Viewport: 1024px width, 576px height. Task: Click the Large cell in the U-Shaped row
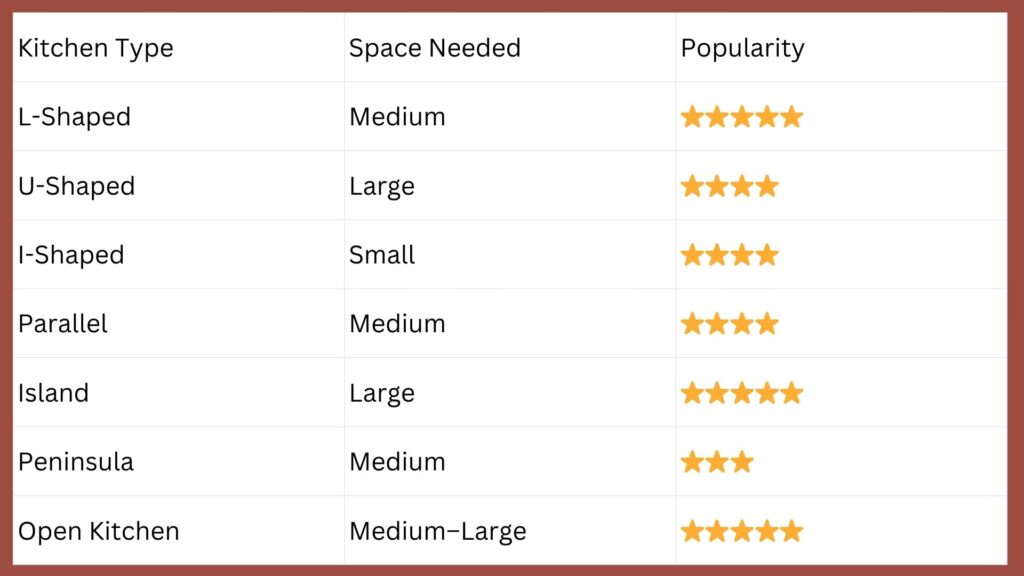click(x=381, y=186)
